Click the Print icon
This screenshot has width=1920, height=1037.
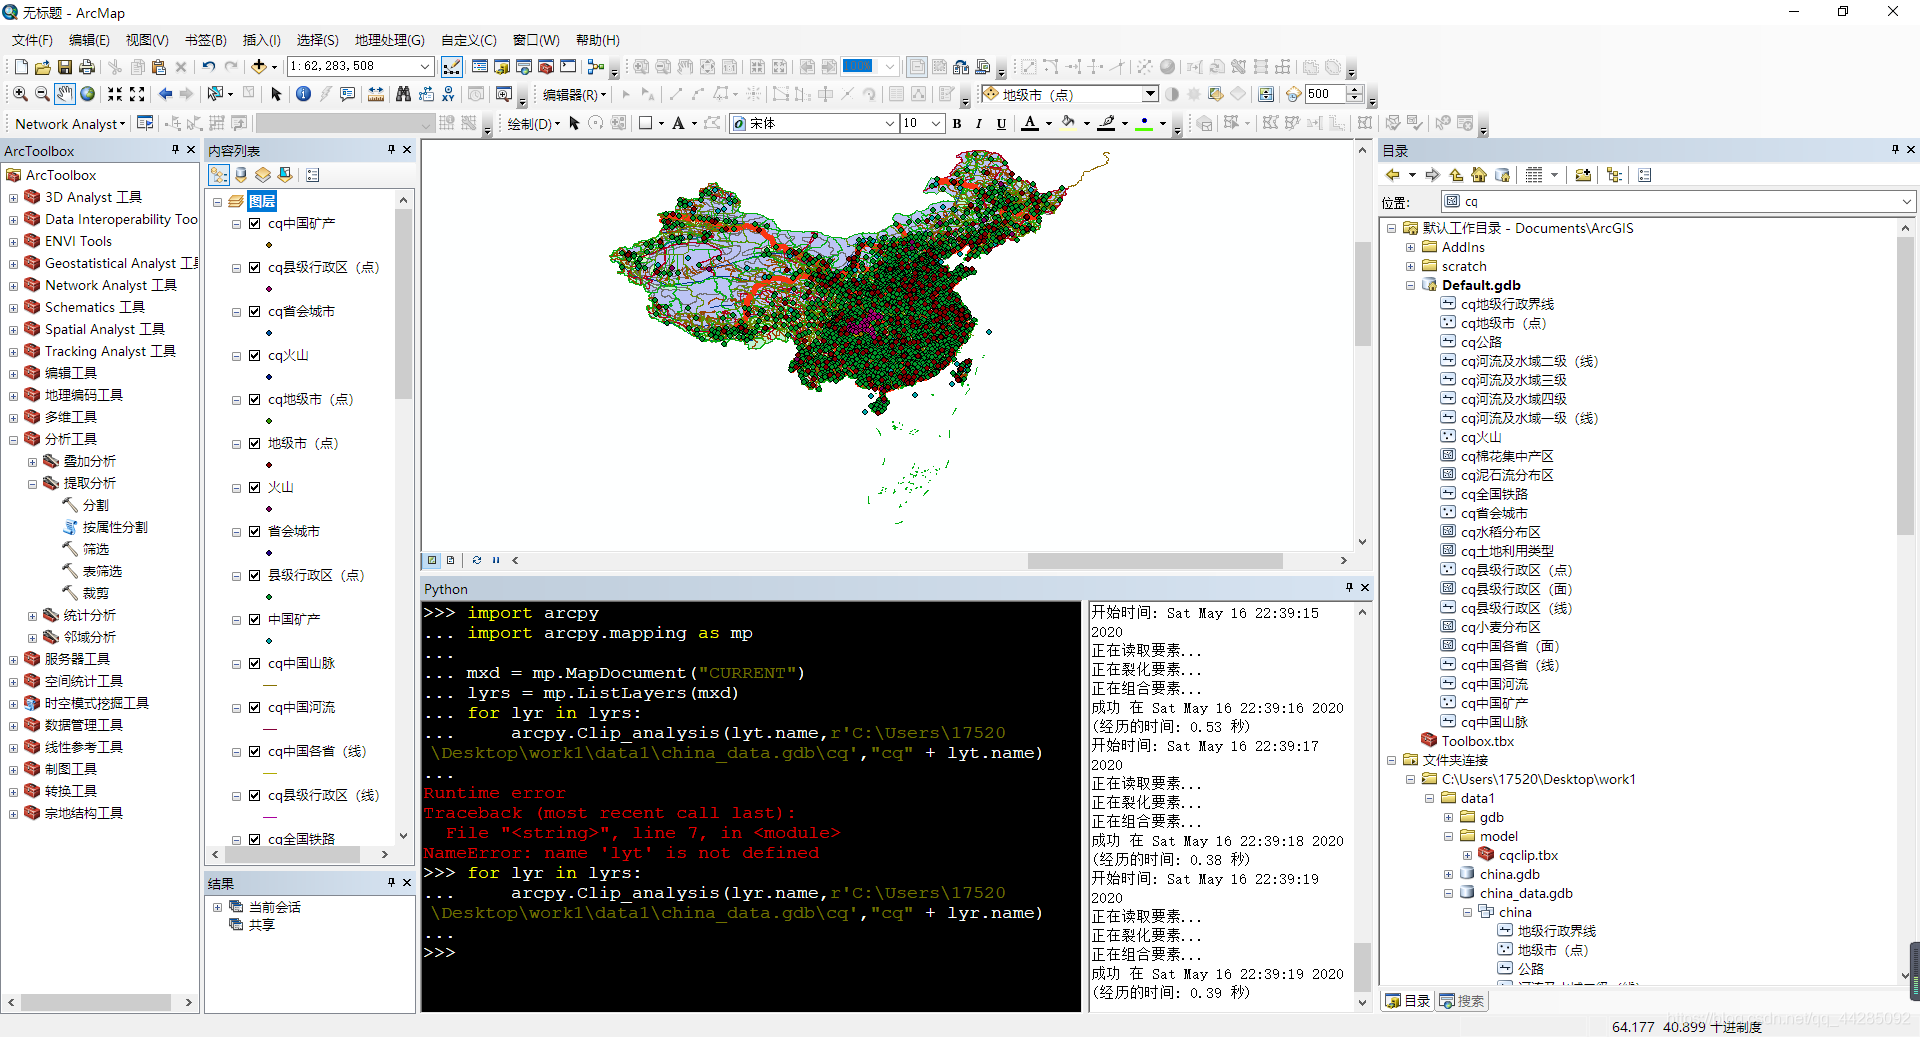87,67
